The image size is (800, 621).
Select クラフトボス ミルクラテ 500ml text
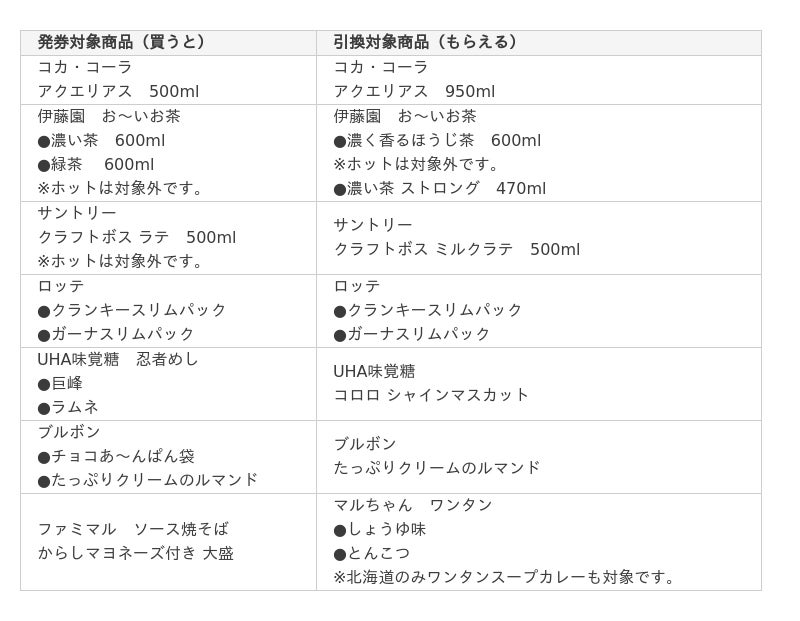[x=456, y=249]
